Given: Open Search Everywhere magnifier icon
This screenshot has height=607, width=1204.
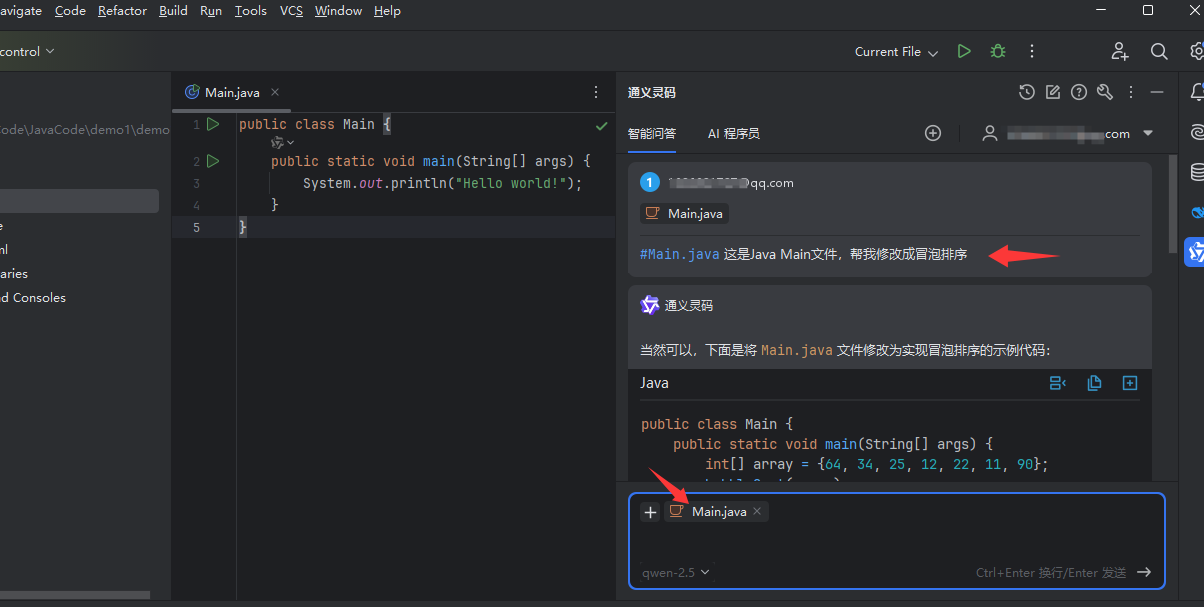Looking at the screenshot, I should (1159, 51).
